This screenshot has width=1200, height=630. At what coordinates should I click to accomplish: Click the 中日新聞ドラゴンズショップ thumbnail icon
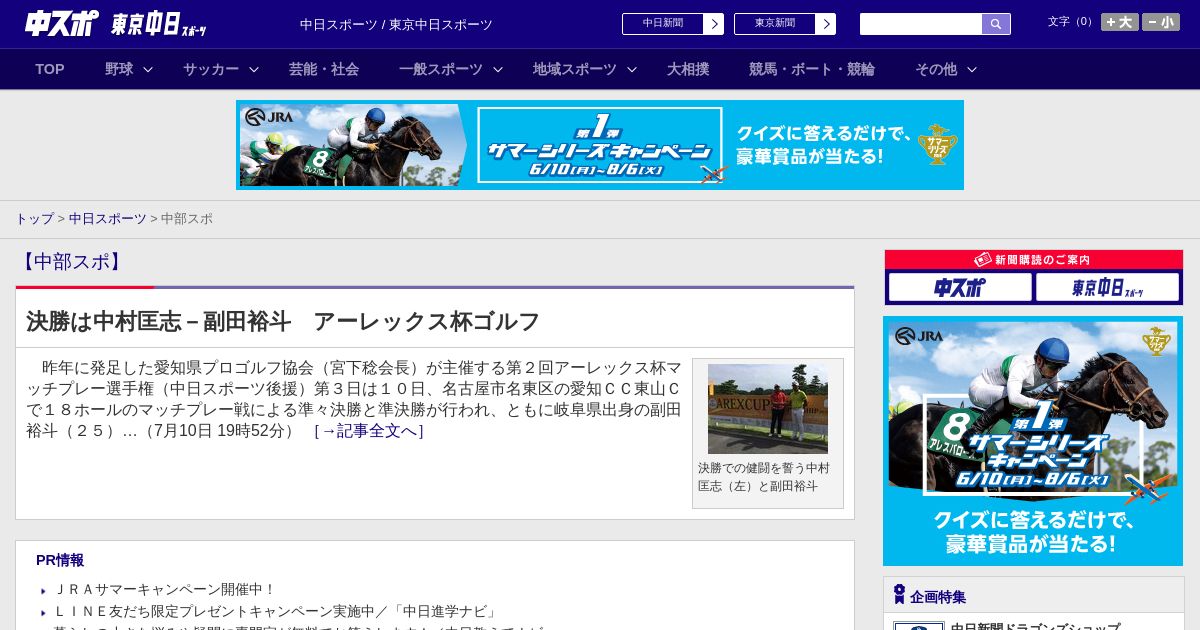[x=919, y=626]
